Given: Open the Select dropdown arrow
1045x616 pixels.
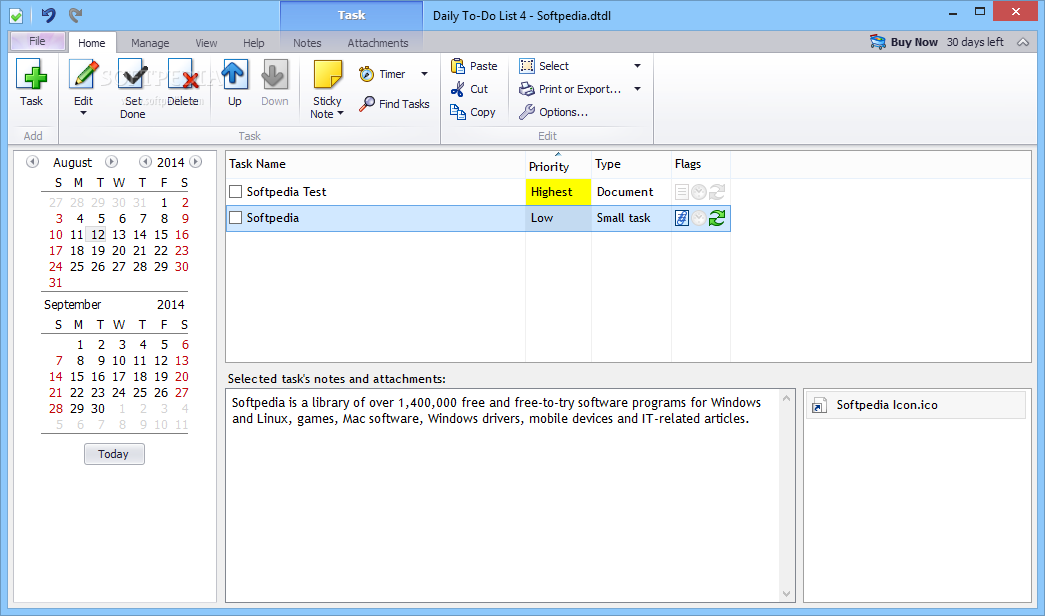Looking at the screenshot, I should point(637,66).
